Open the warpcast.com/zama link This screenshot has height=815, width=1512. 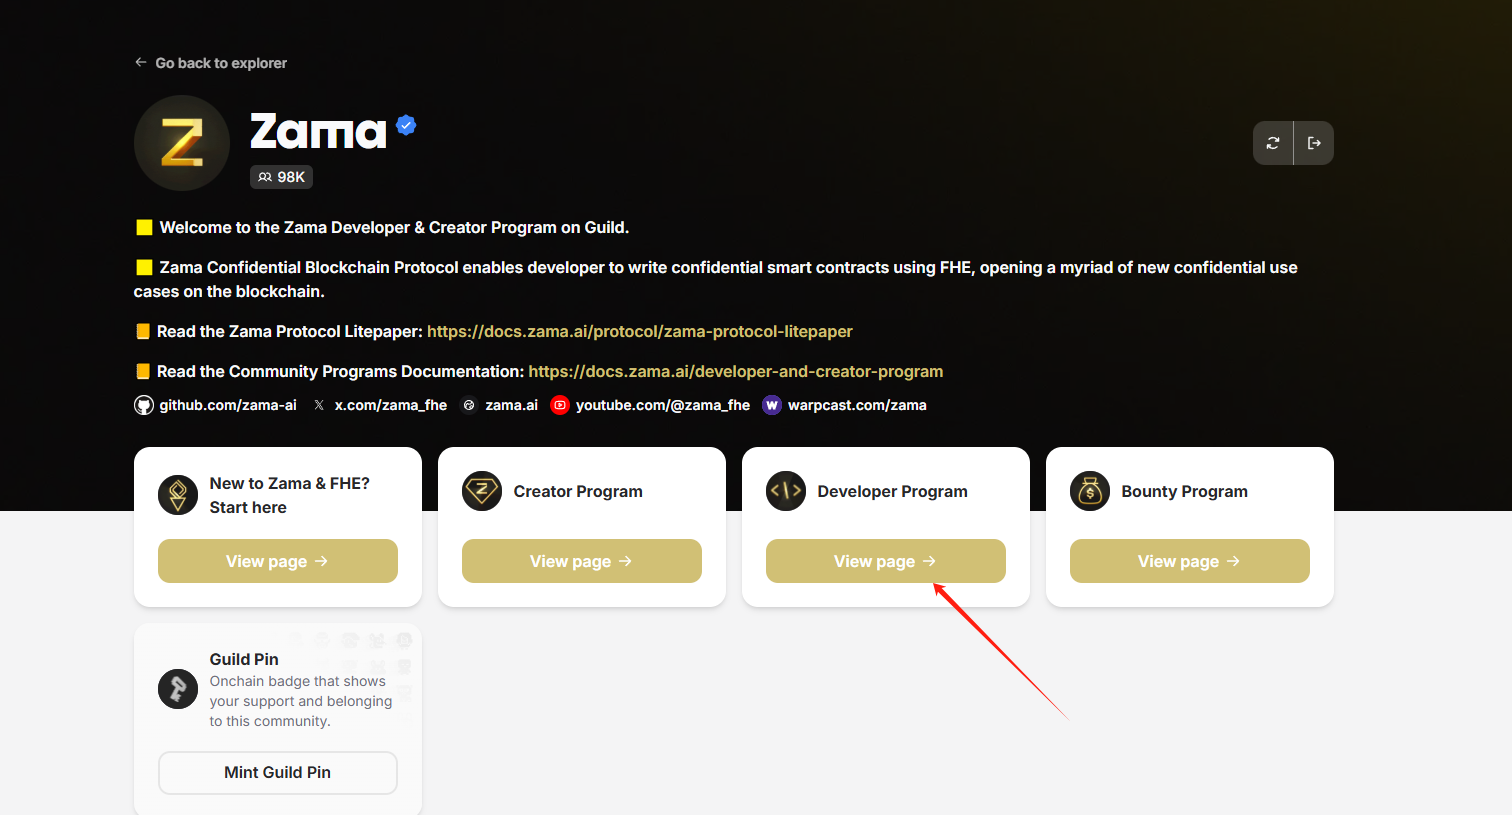pyautogui.click(x=856, y=405)
